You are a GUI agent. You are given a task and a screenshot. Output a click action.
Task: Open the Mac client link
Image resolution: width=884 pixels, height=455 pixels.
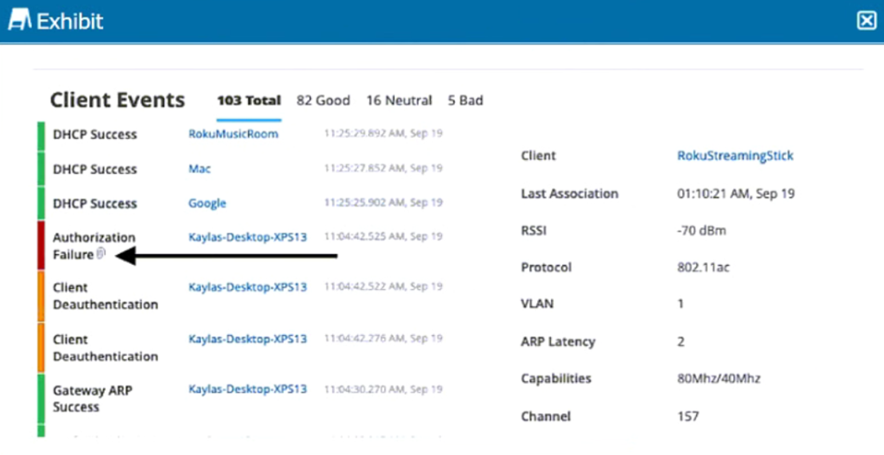(200, 168)
